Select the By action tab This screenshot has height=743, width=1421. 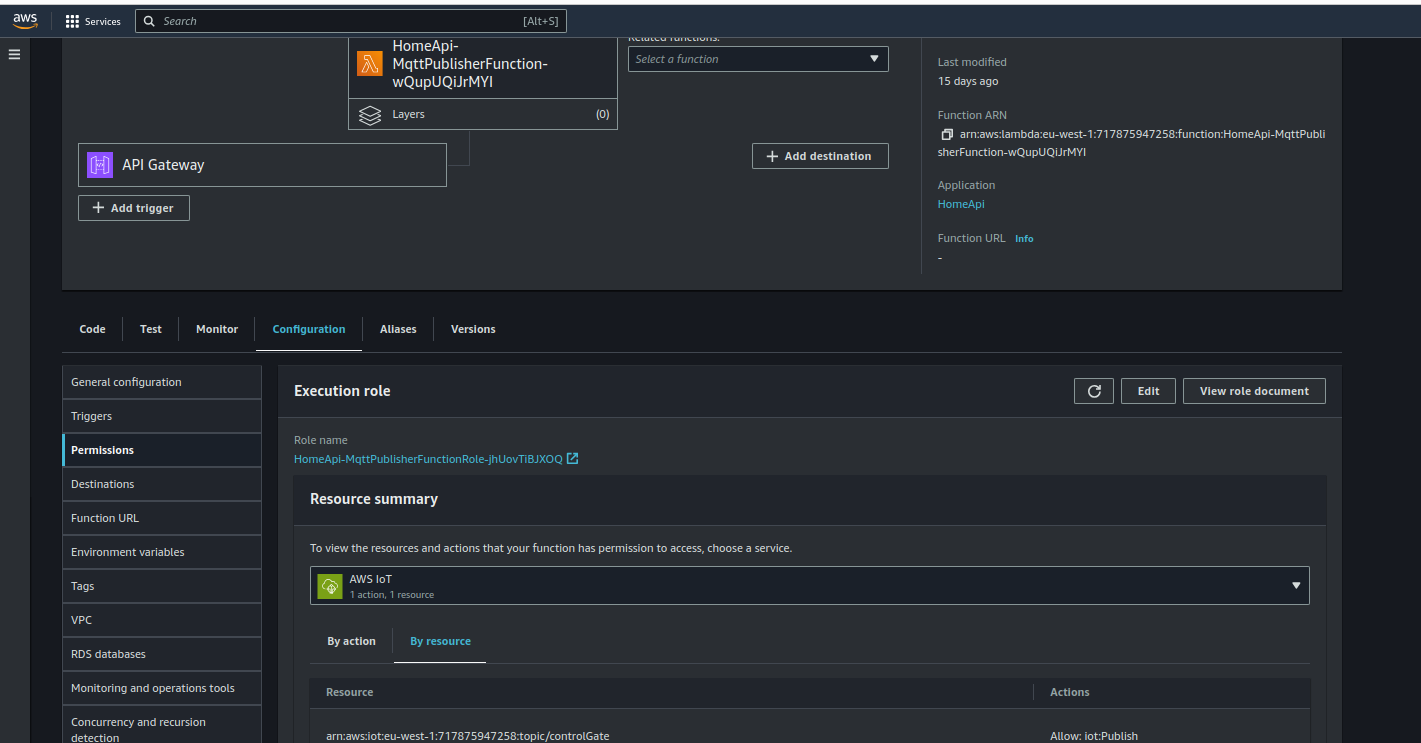[351, 641]
